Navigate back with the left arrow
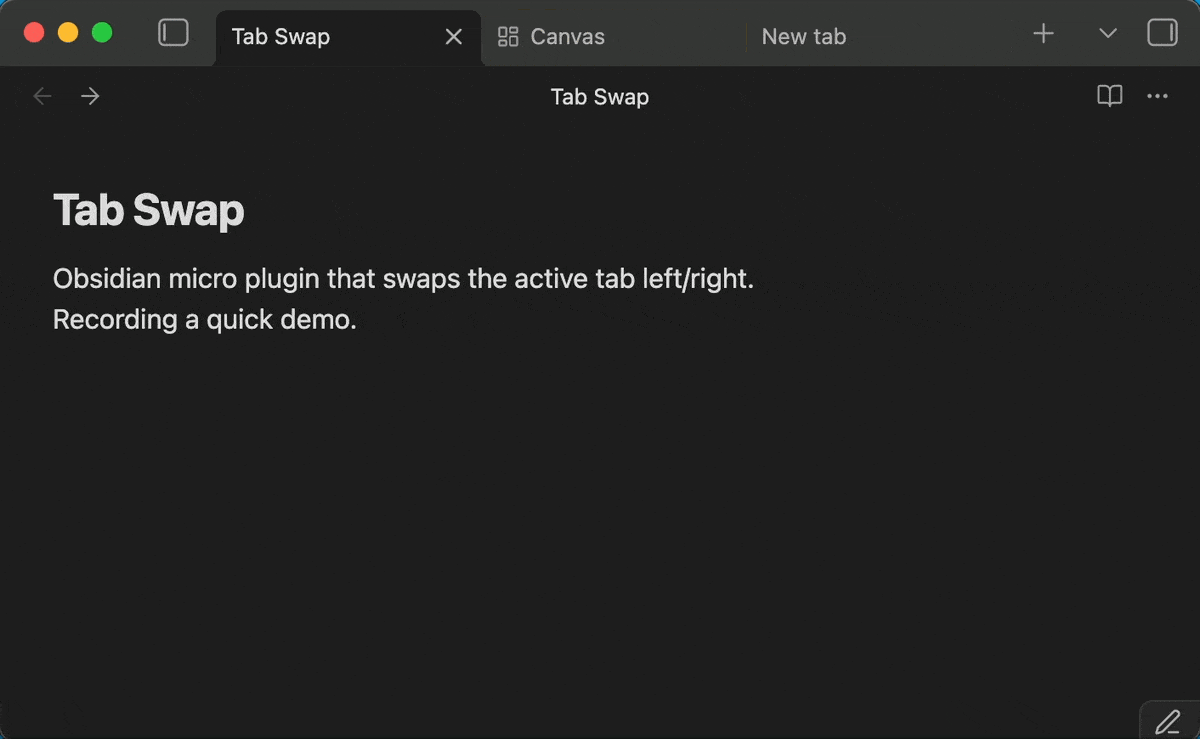The image size is (1200, 739). point(42,96)
